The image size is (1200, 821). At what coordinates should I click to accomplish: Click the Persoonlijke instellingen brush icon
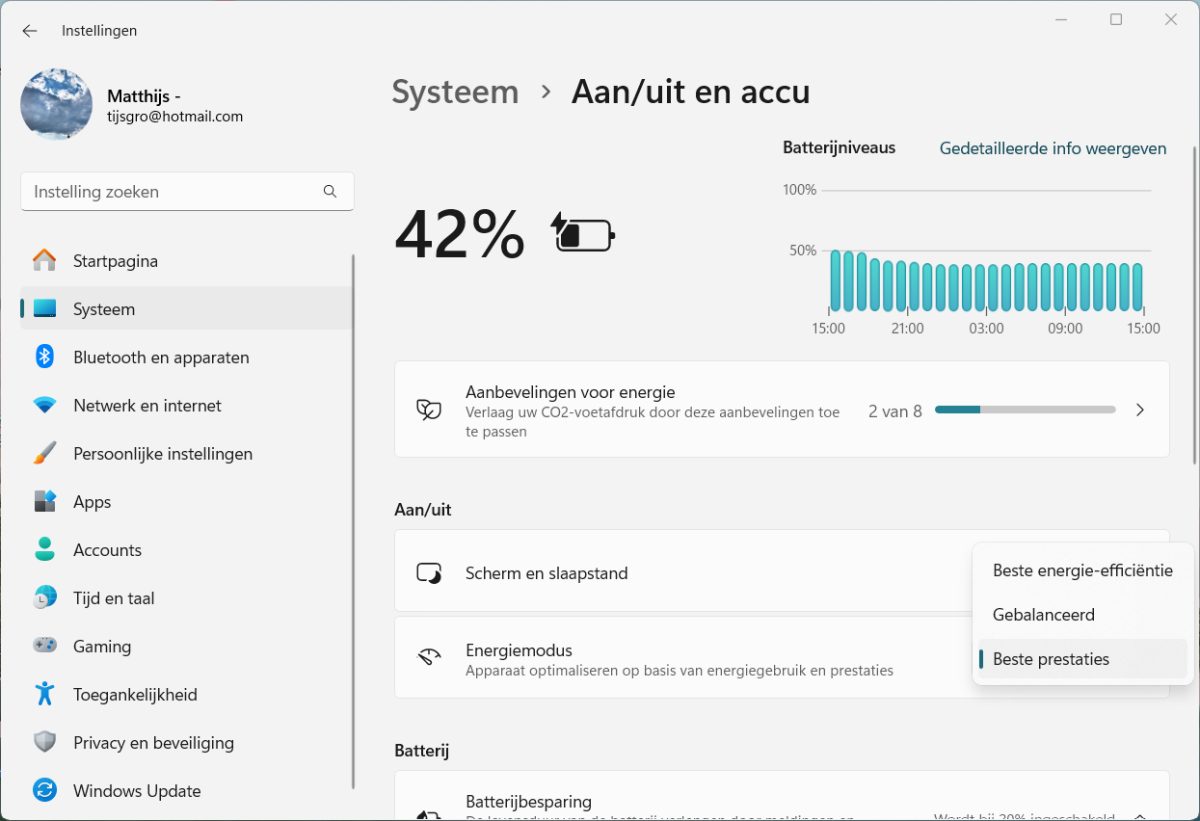pos(45,454)
